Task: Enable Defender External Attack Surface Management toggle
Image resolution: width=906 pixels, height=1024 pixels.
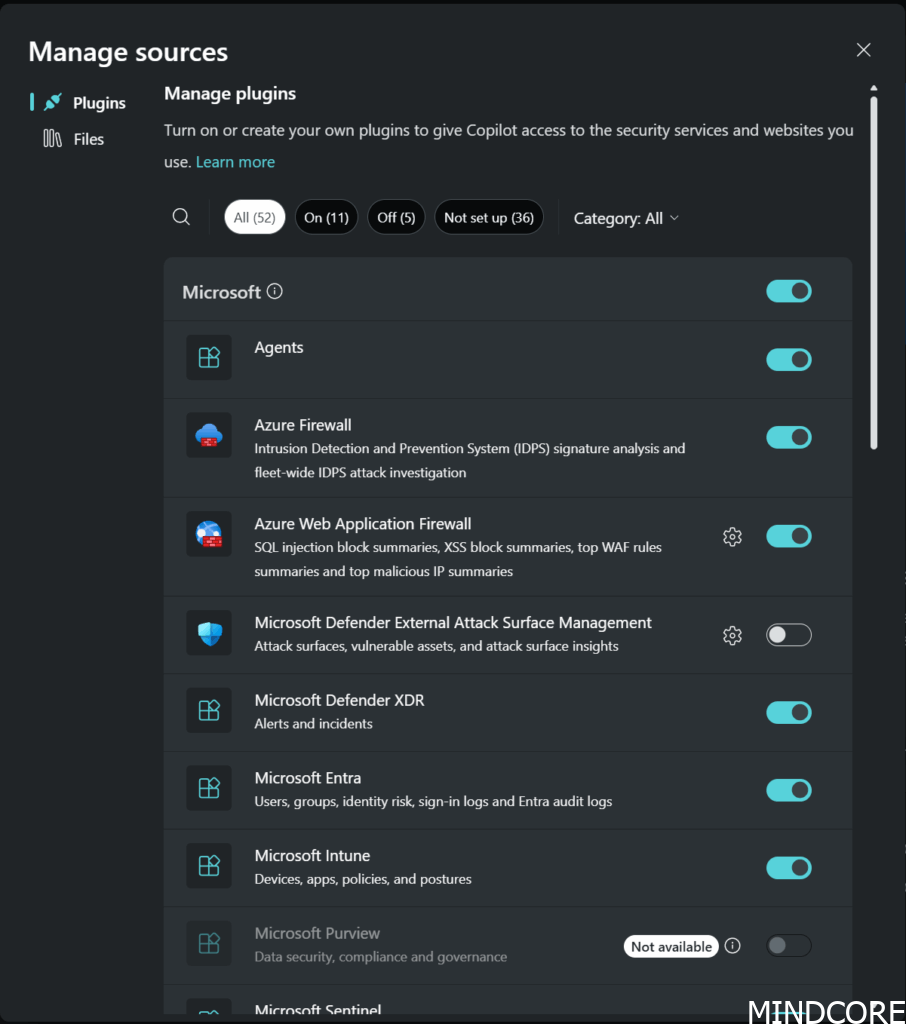Action: point(789,635)
